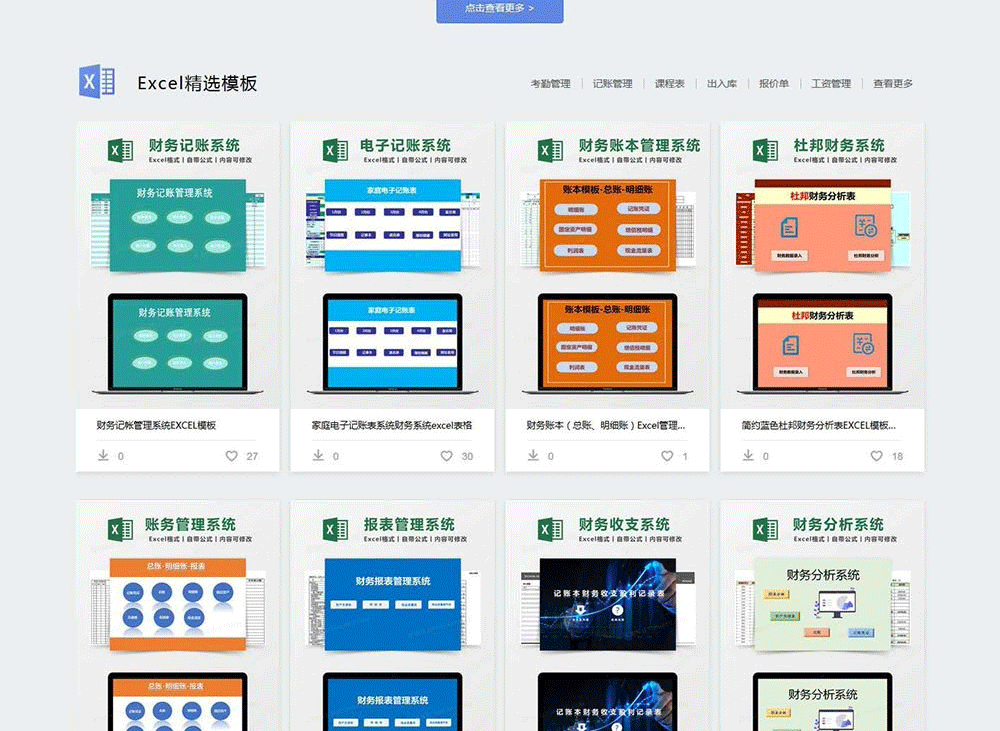Screen dimensions: 1000x731
Task: Open the 账务管理系统 template thumbnail
Action: click(177, 616)
